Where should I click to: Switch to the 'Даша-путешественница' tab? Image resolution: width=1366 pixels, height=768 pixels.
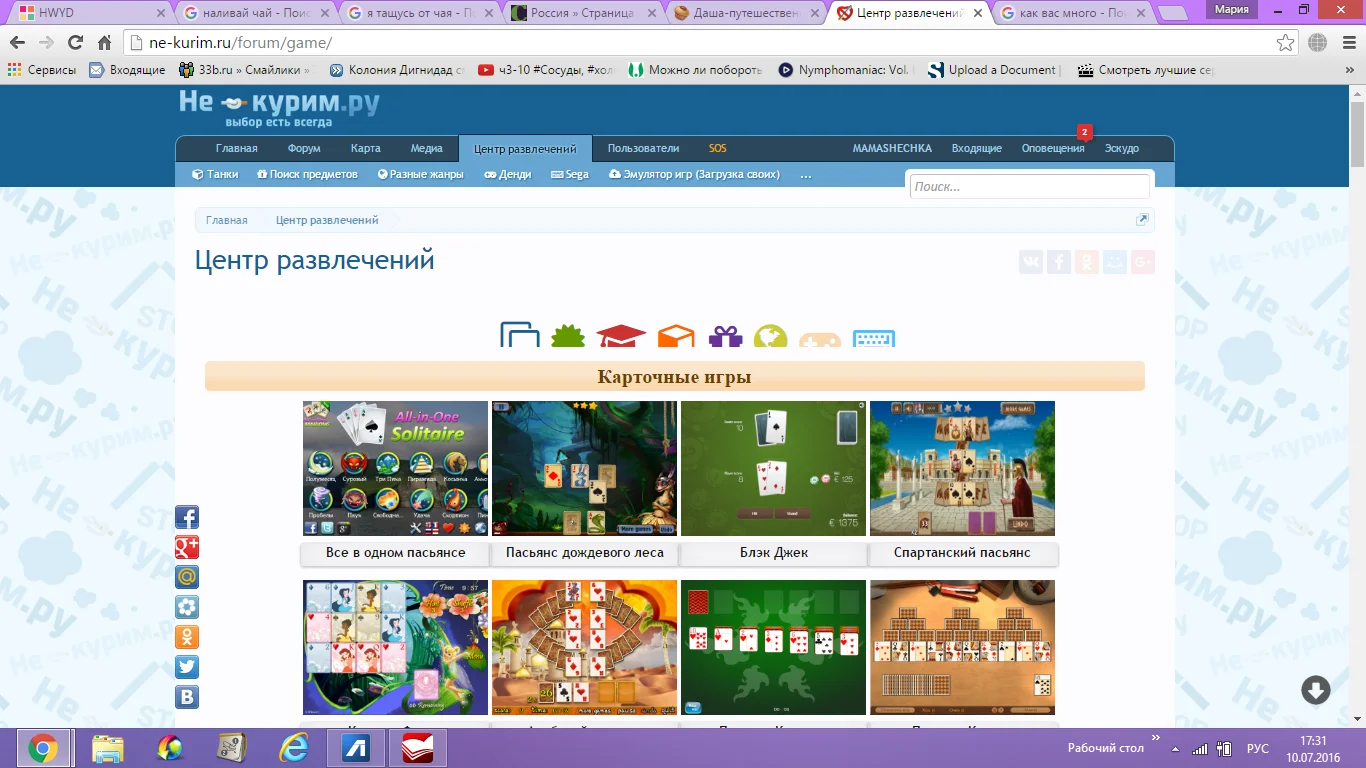pos(744,14)
